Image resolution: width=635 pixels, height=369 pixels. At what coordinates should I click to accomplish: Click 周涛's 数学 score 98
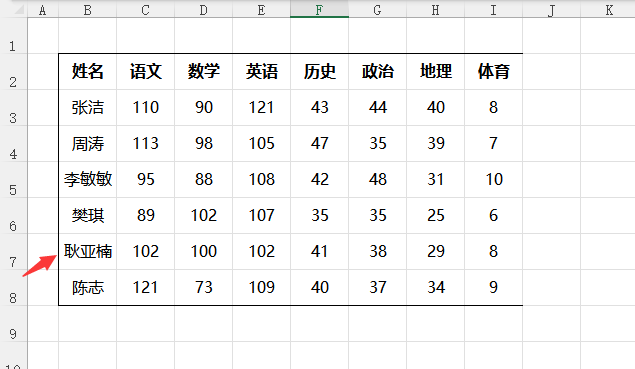pyautogui.click(x=203, y=143)
